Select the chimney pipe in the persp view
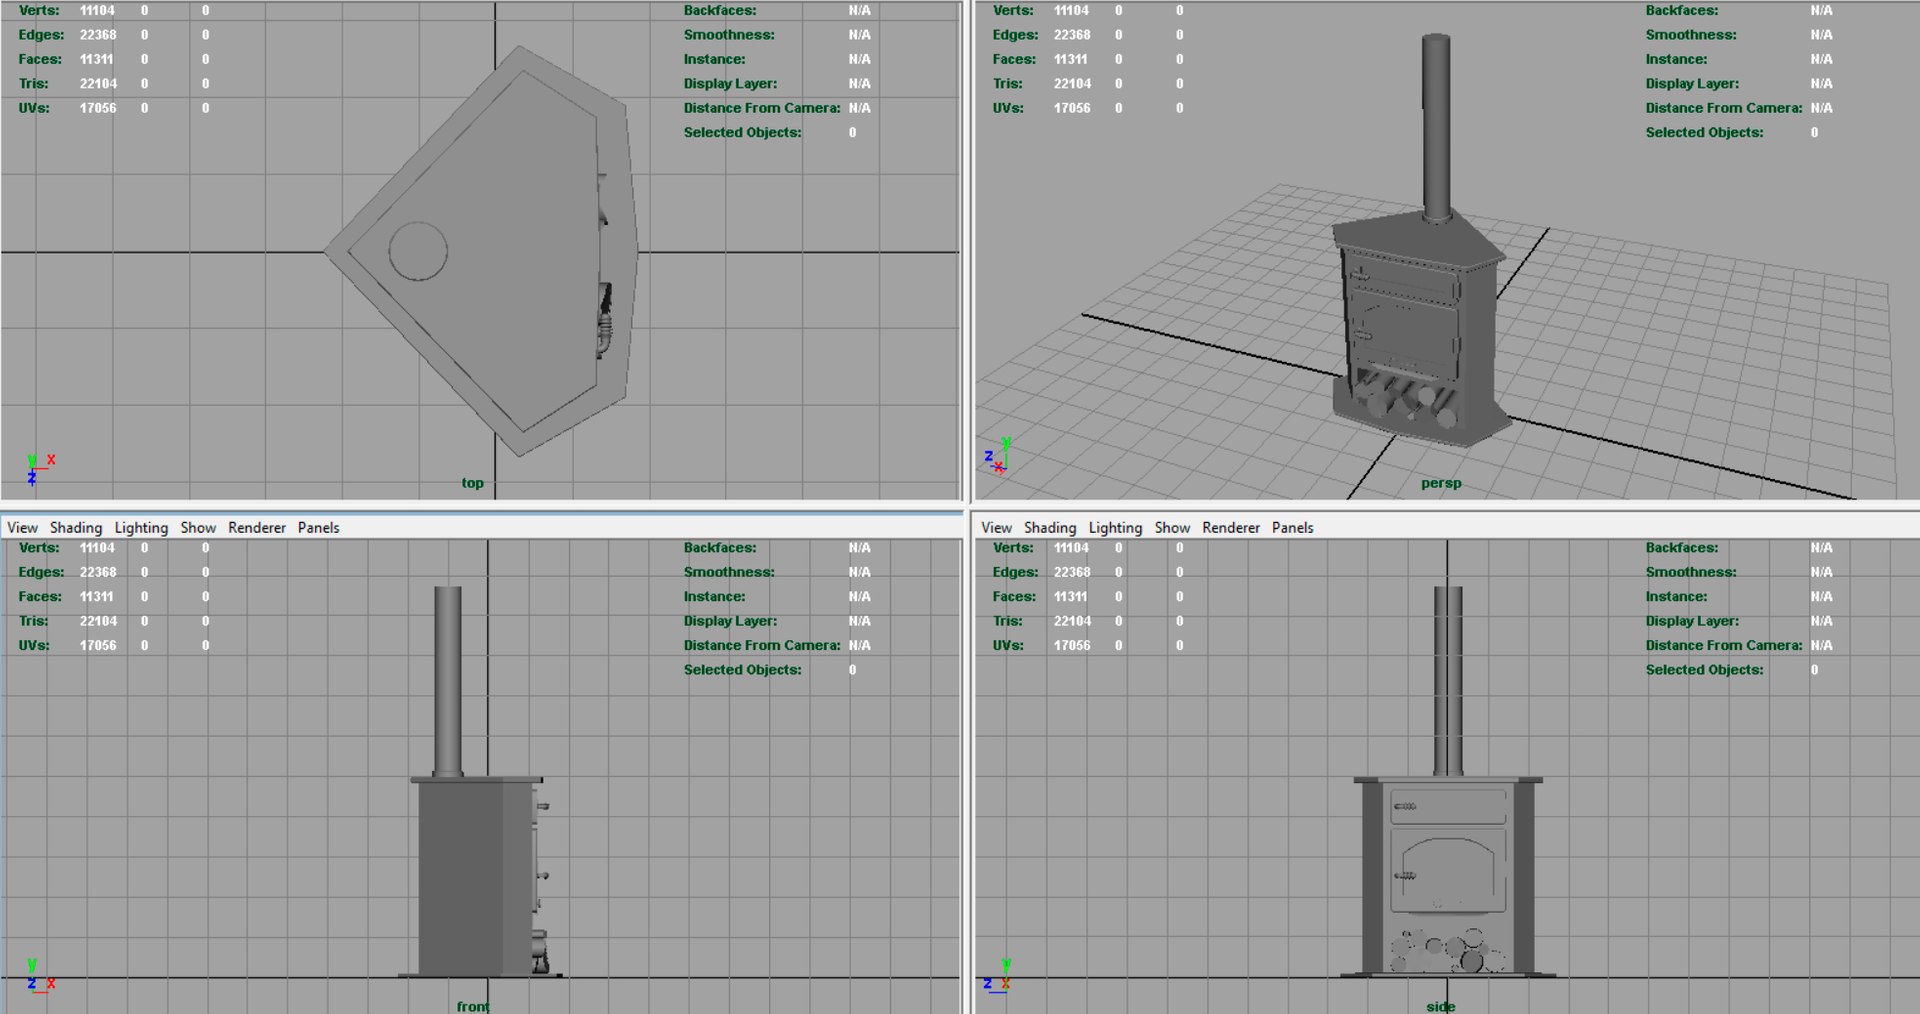 (1436, 127)
